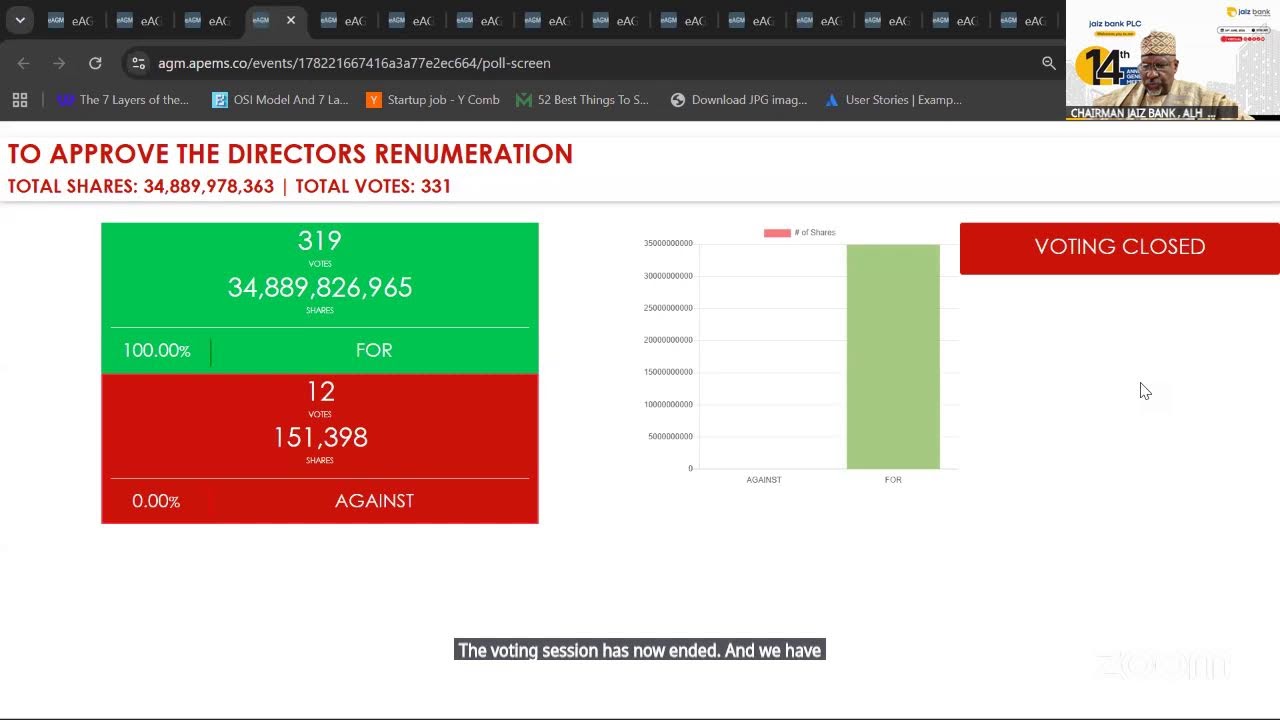
Task: Click the globe favicon for Download JPG
Action: point(678,100)
